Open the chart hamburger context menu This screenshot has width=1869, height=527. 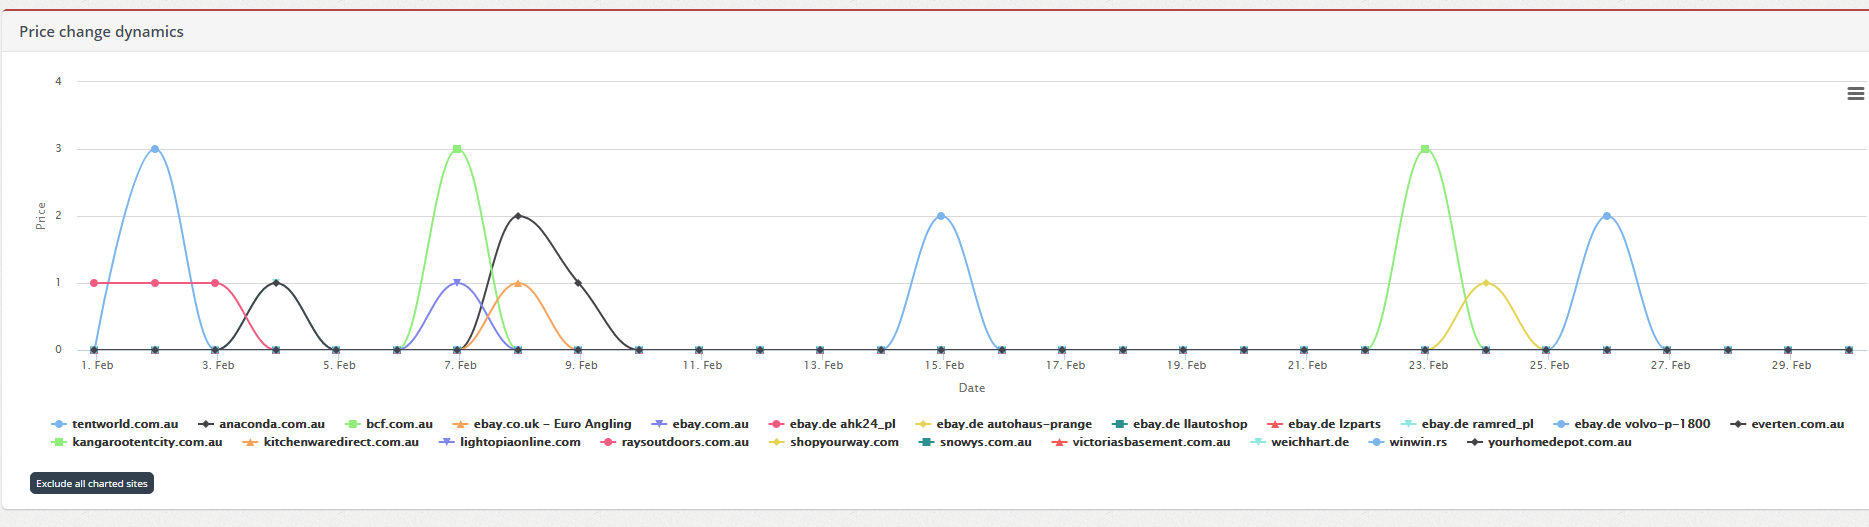point(1855,93)
